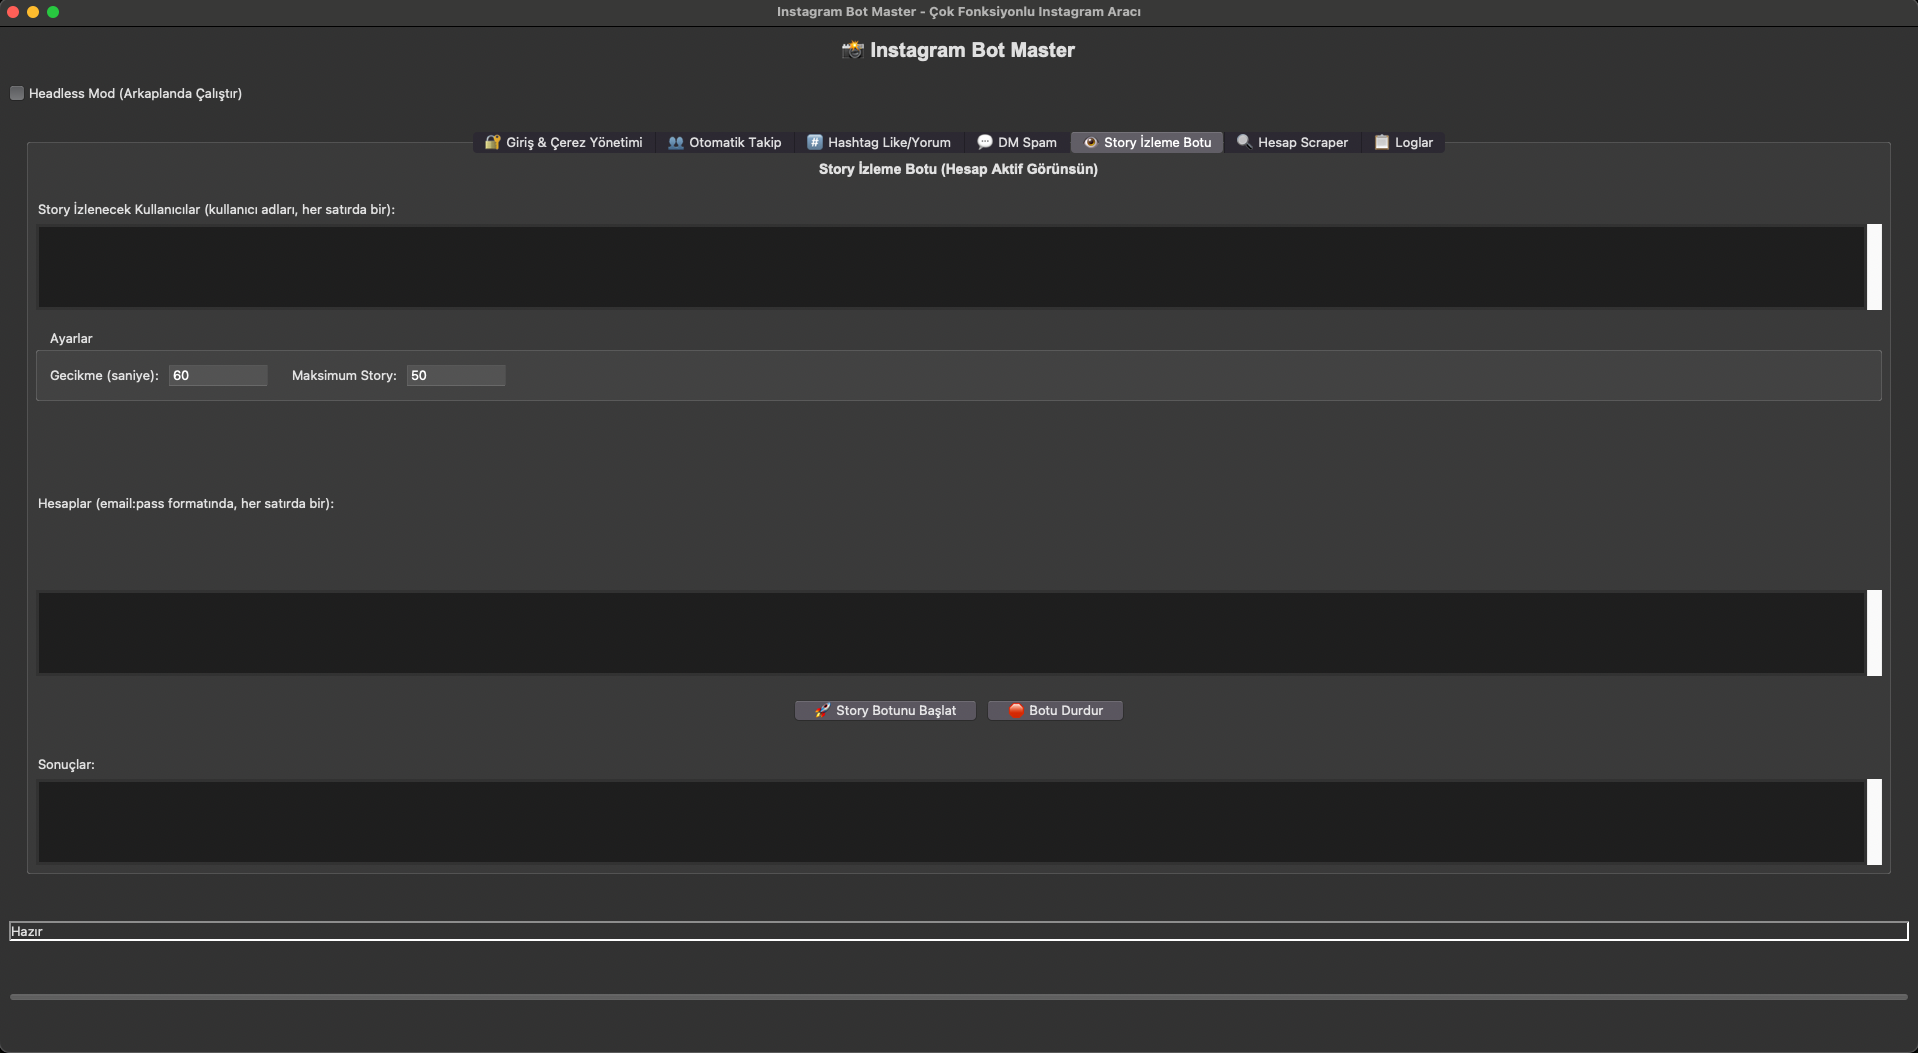
Task: Click the lock icon on Giriş & Çerez tab
Action: (x=492, y=142)
